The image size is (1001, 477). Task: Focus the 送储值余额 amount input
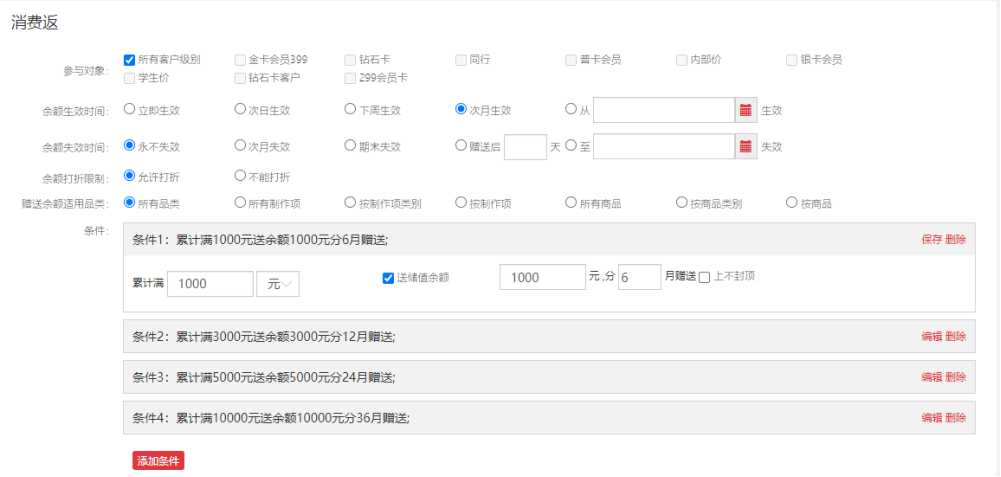pyautogui.click(x=543, y=277)
